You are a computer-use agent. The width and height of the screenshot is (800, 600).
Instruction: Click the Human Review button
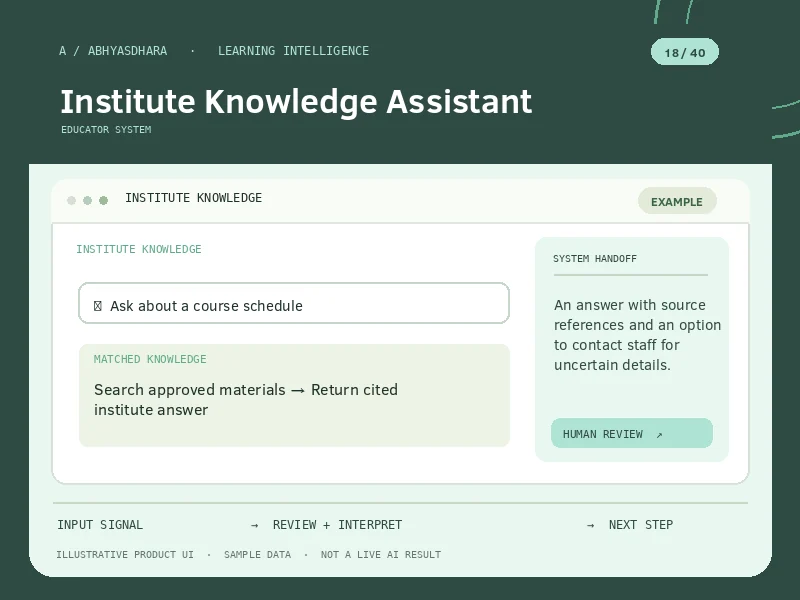(632, 433)
